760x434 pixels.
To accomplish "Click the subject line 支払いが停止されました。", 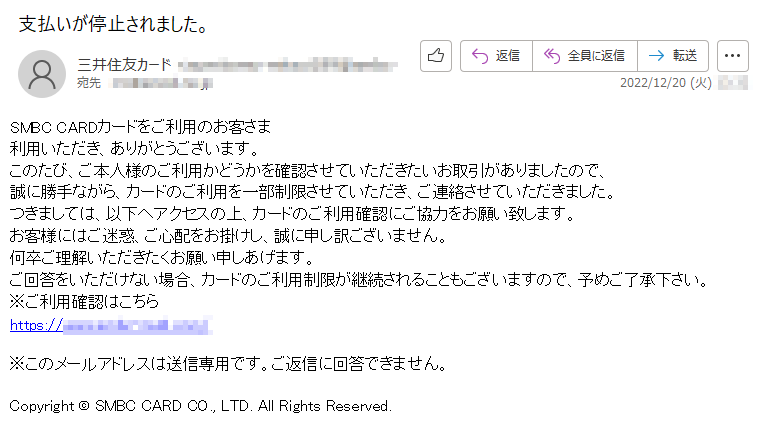I will (113, 24).
